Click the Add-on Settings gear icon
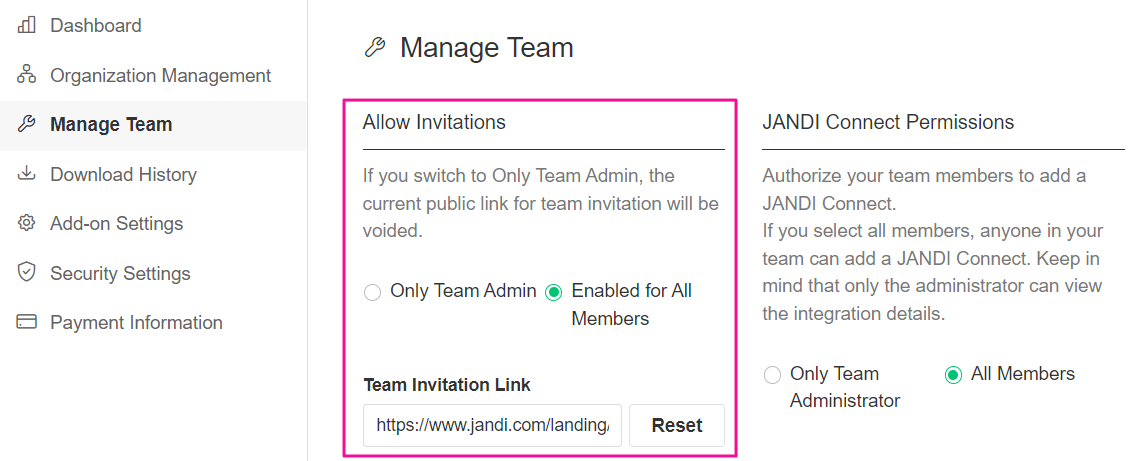The width and height of the screenshot is (1132, 461). click(x=26, y=224)
